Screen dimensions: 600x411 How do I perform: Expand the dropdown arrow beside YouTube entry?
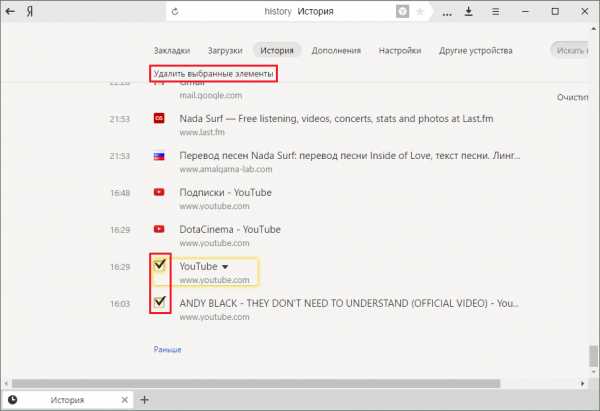(225, 267)
